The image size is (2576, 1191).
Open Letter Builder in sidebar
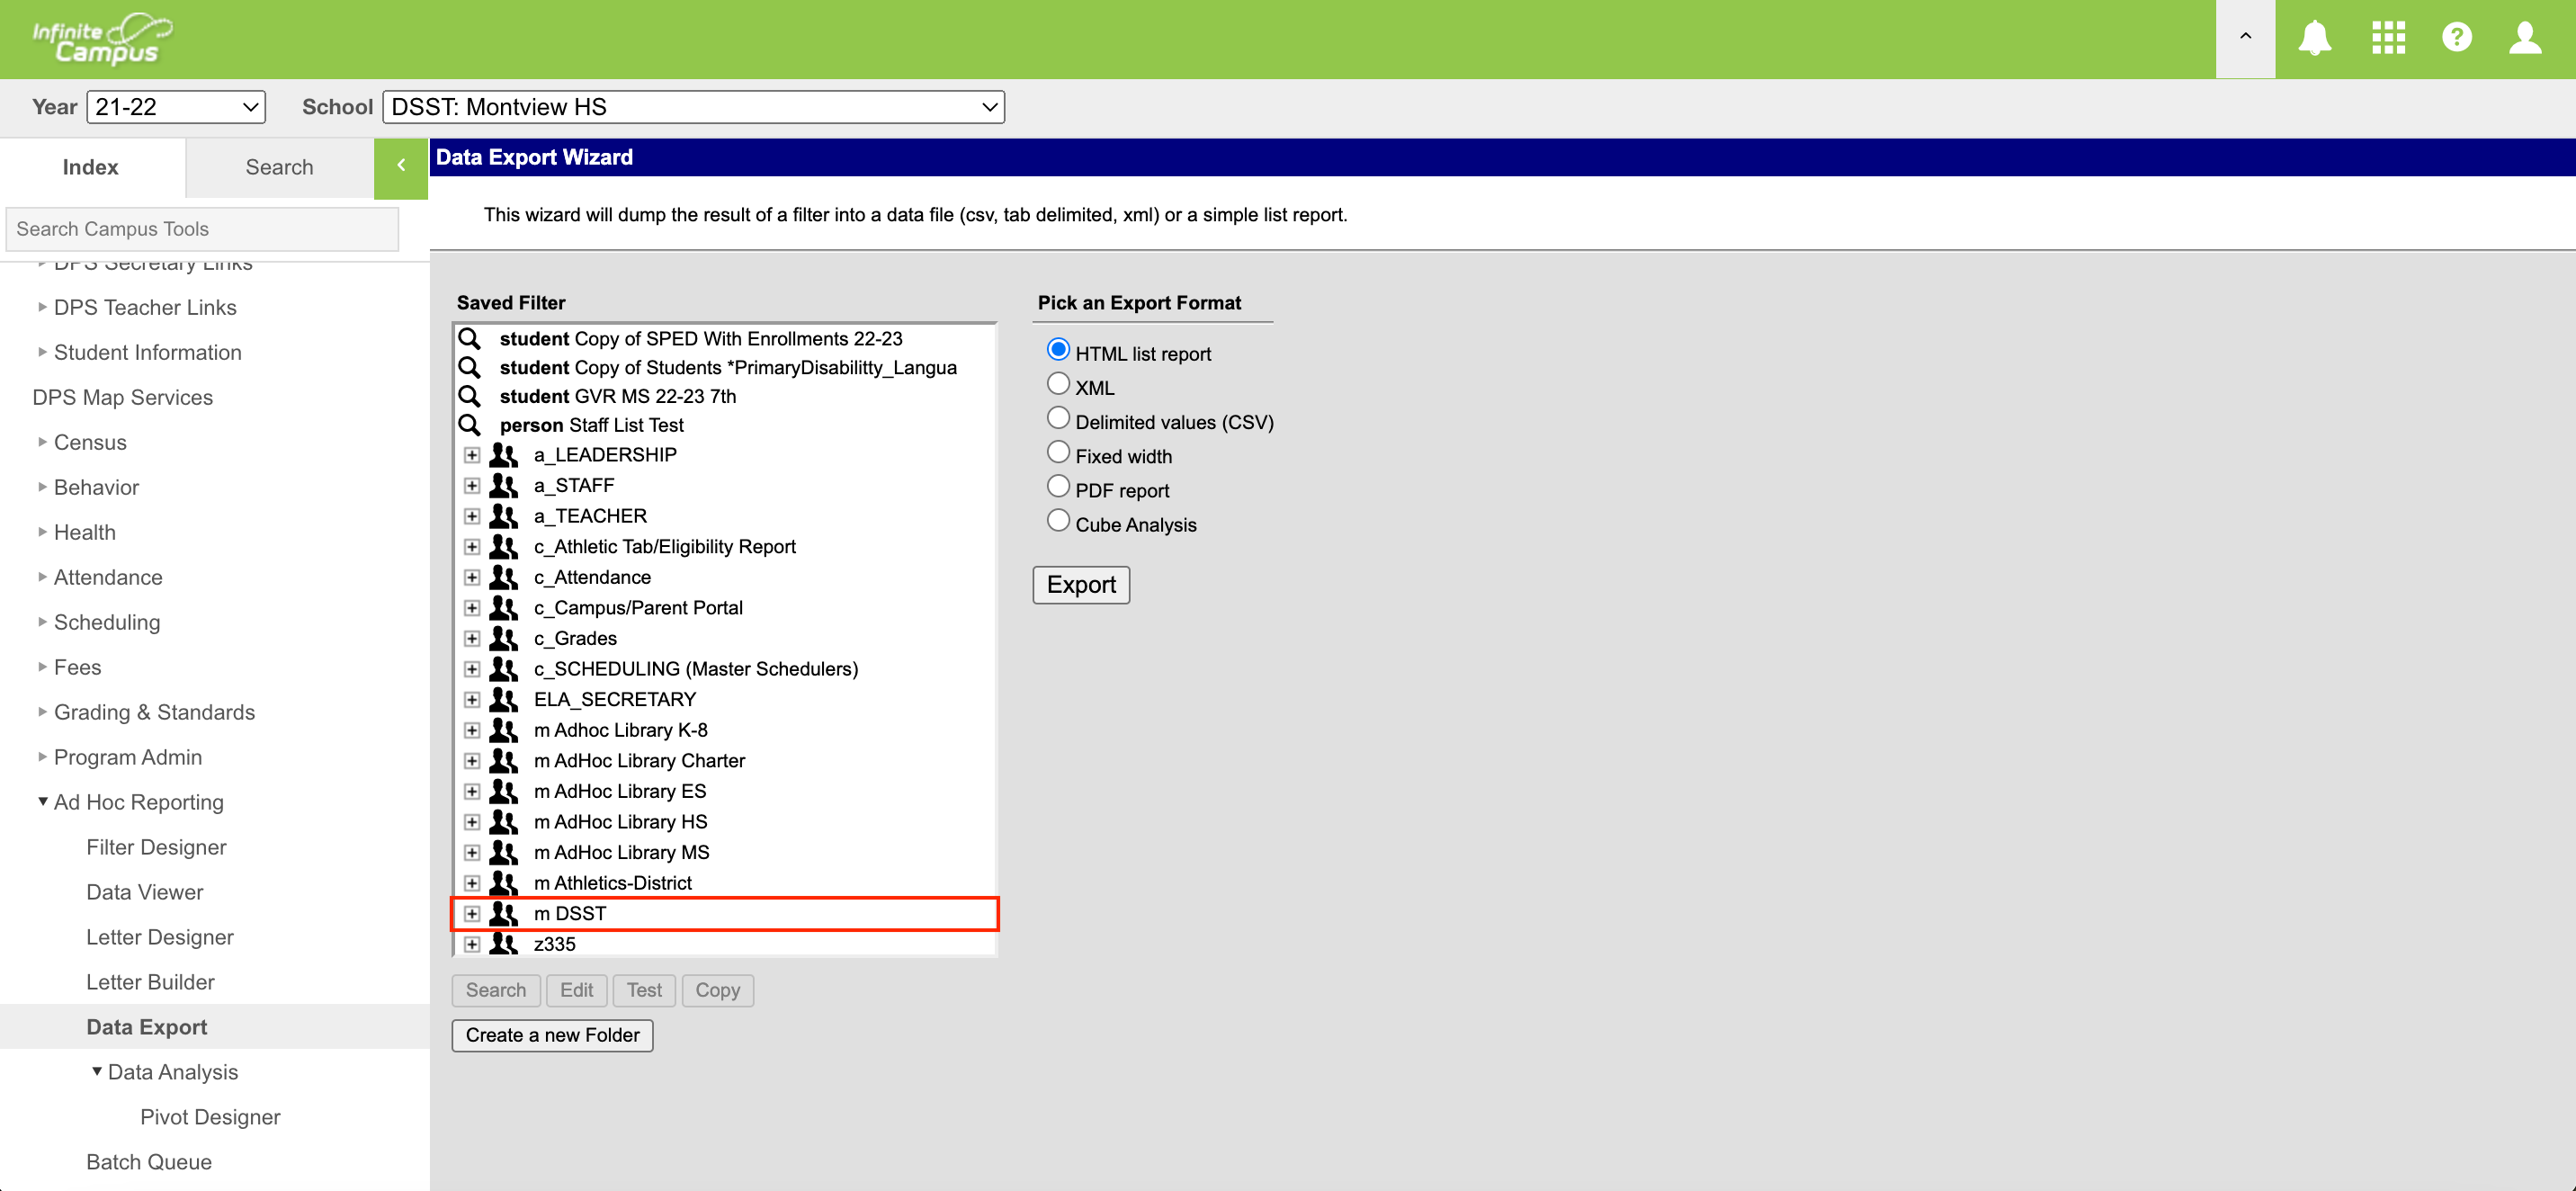coord(151,982)
